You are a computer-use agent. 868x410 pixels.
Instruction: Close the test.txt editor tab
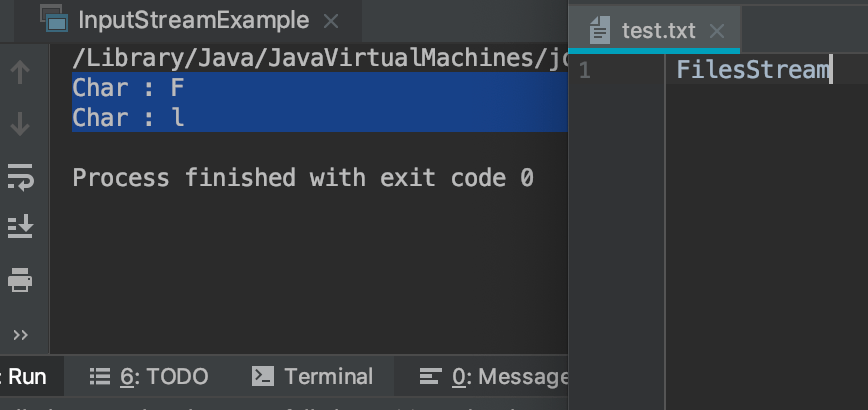coord(717,31)
